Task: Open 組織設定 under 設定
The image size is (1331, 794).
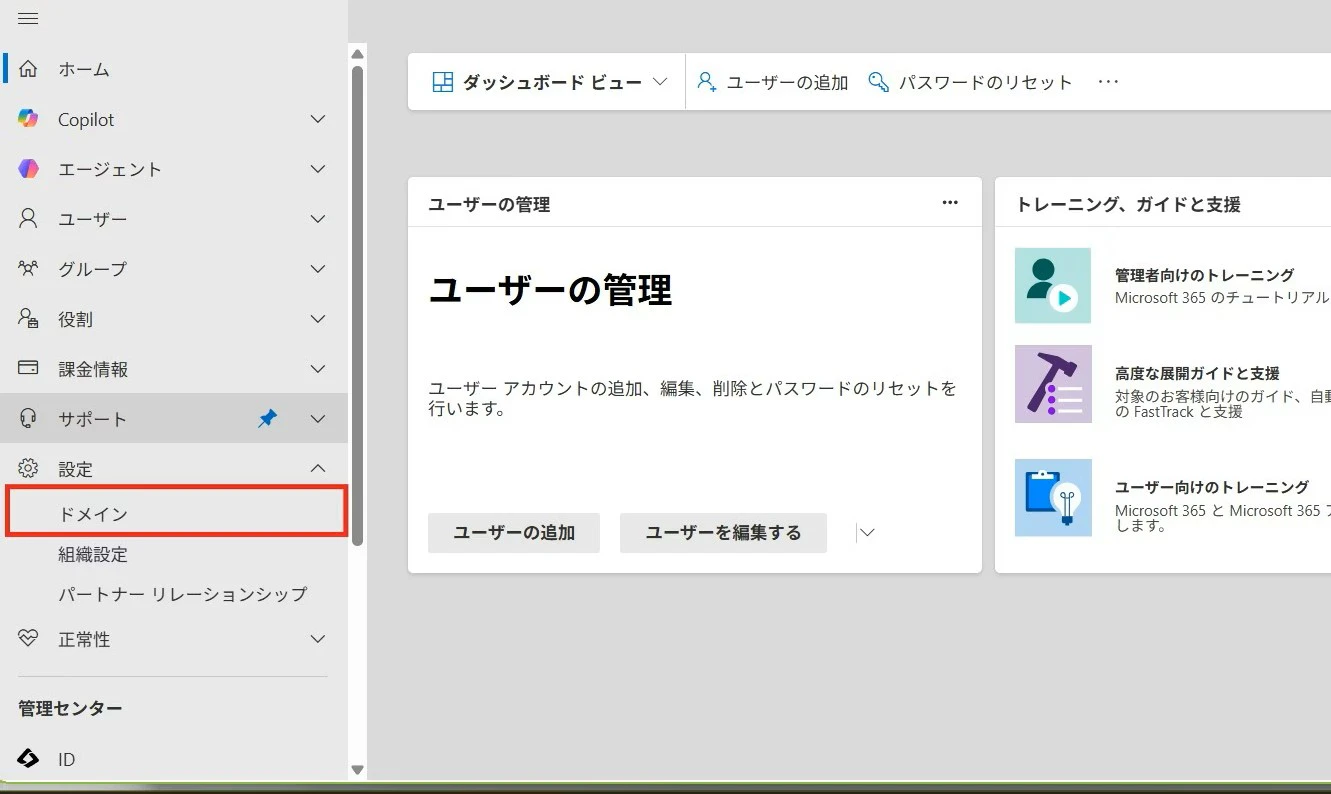Action: [93, 554]
